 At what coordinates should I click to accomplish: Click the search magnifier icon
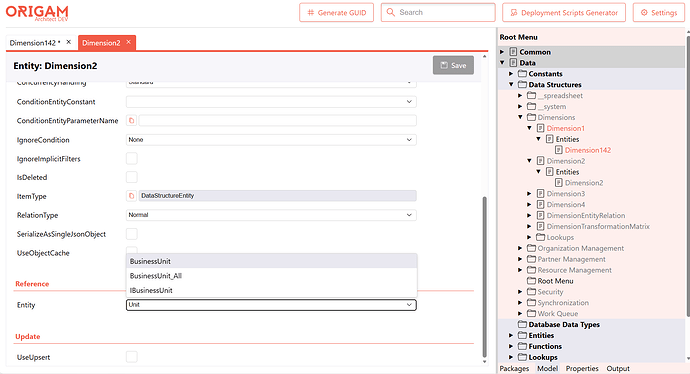click(x=390, y=12)
